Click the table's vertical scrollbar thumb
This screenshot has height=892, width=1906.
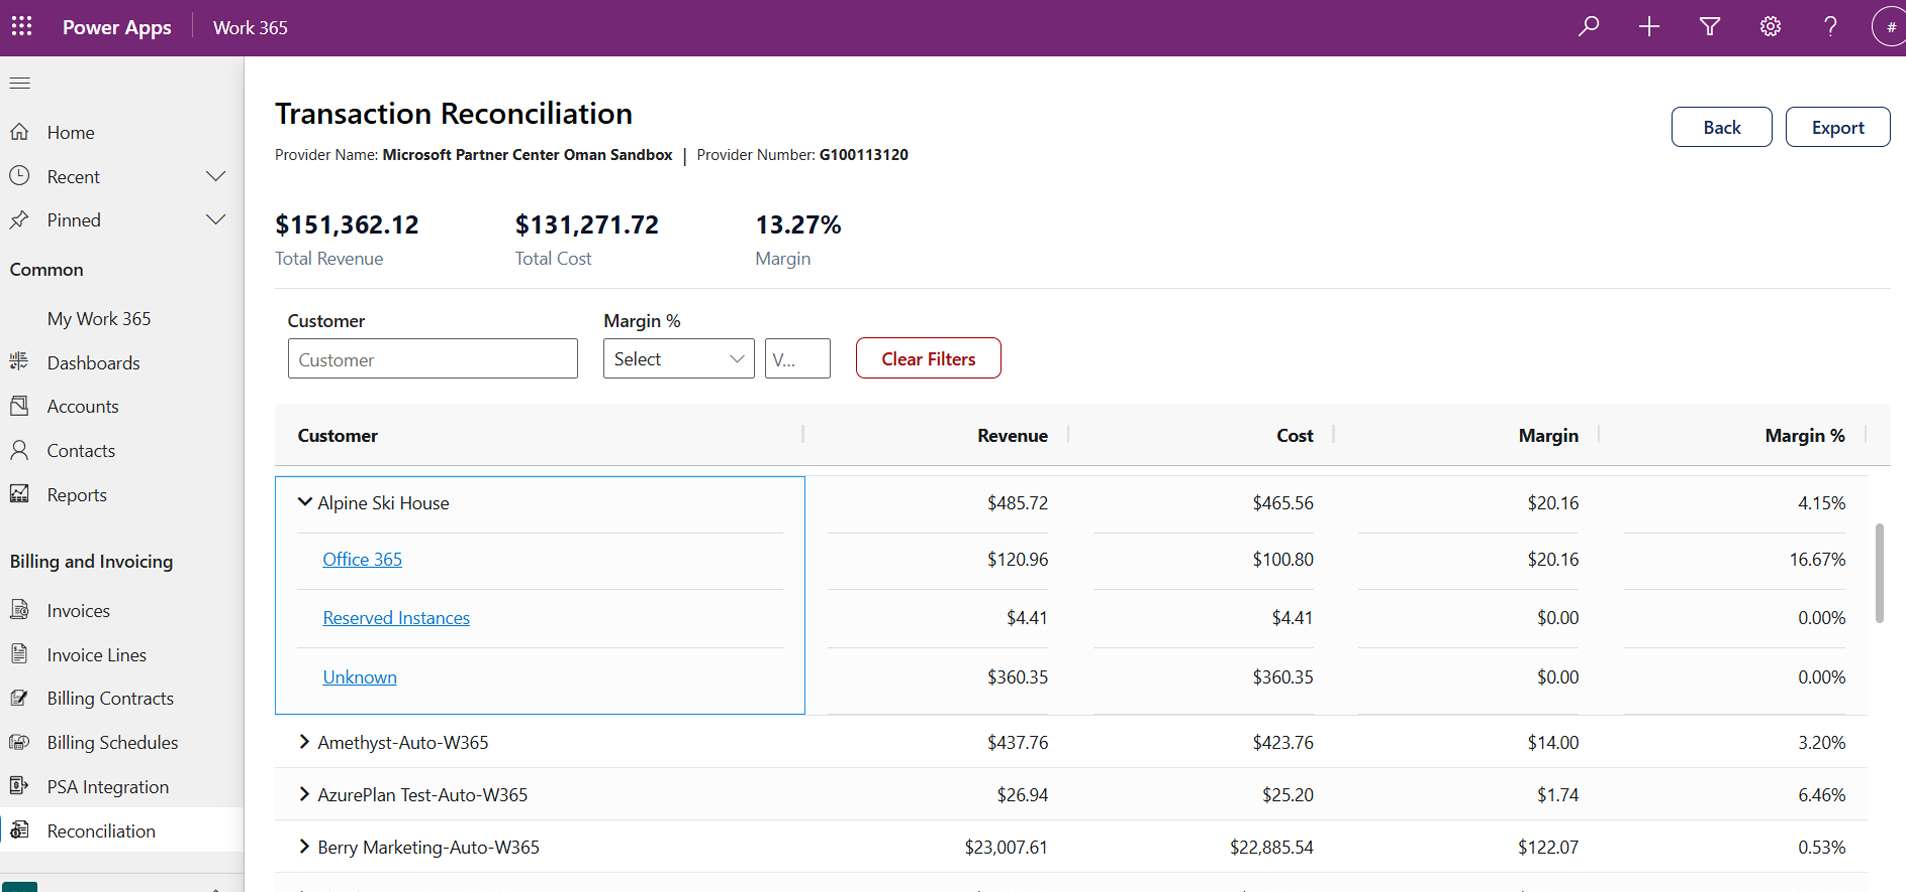click(1879, 573)
